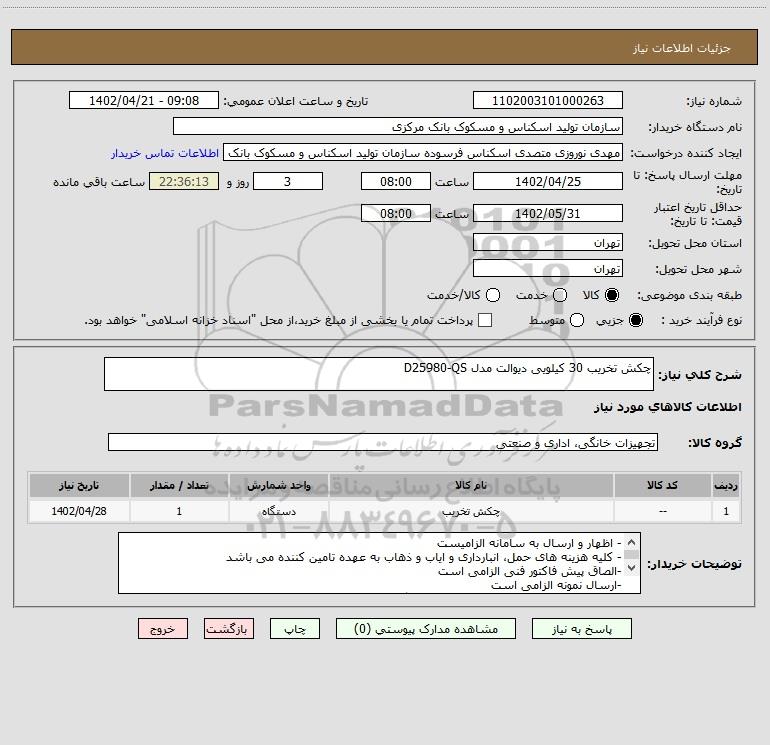Click the announcement date field 1402/04/21 - 09:08
This screenshot has width=770, height=745.
(144, 101)
